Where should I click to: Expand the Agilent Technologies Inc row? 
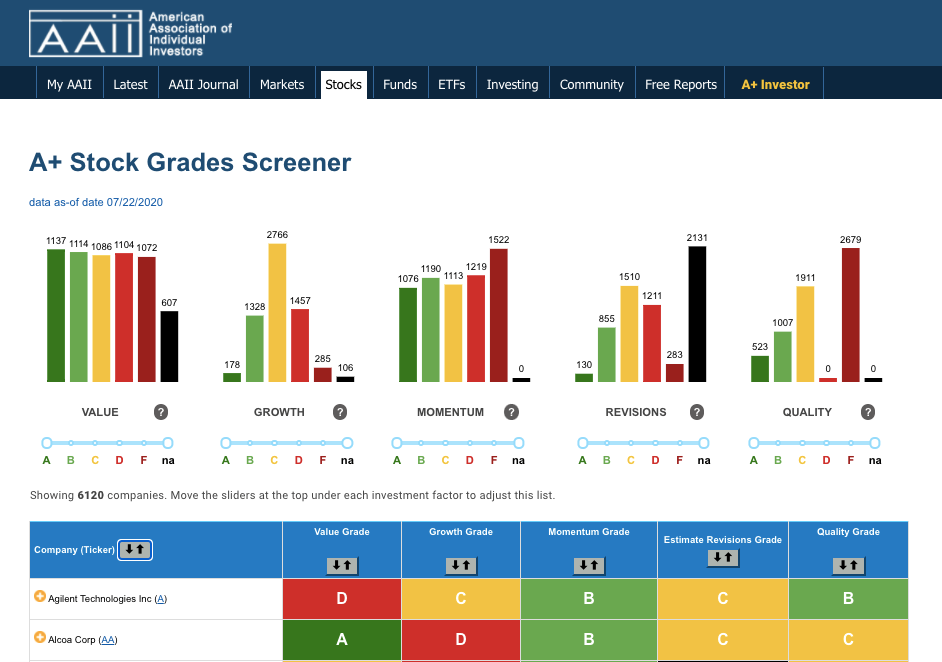[x=40, y=597]
